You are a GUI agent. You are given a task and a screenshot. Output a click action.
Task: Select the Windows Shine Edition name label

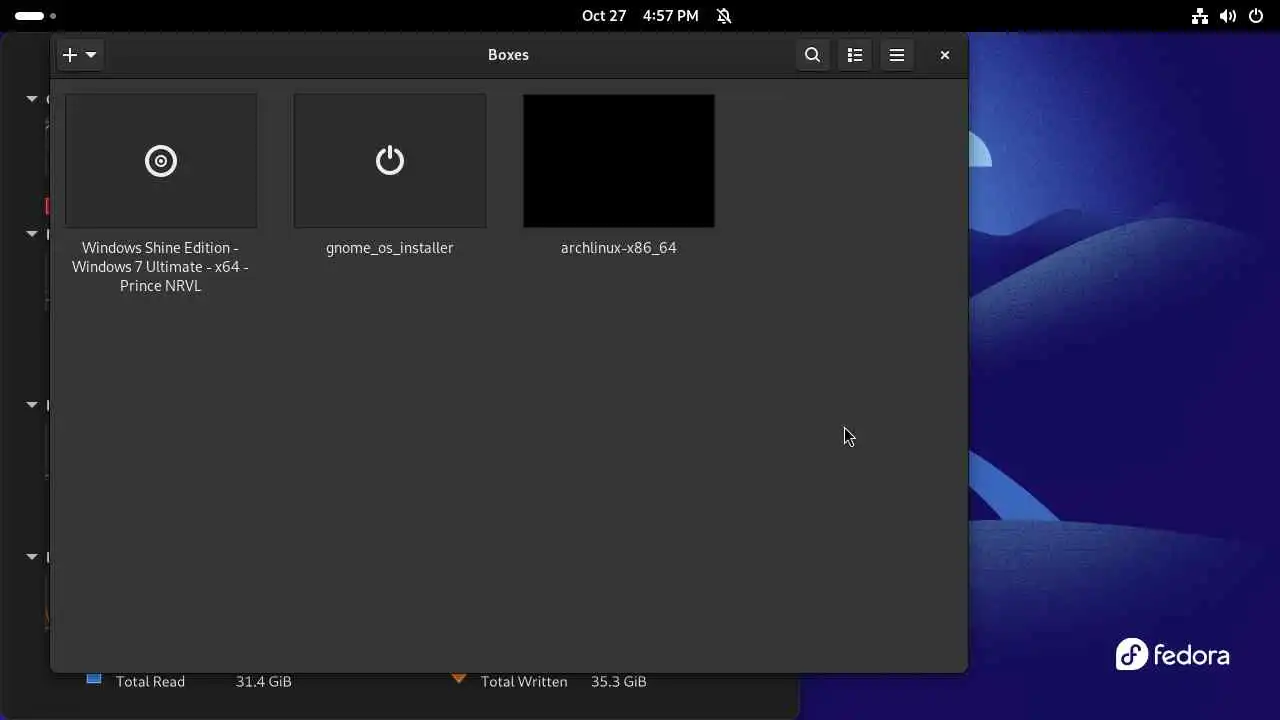(x=160, y=266)
